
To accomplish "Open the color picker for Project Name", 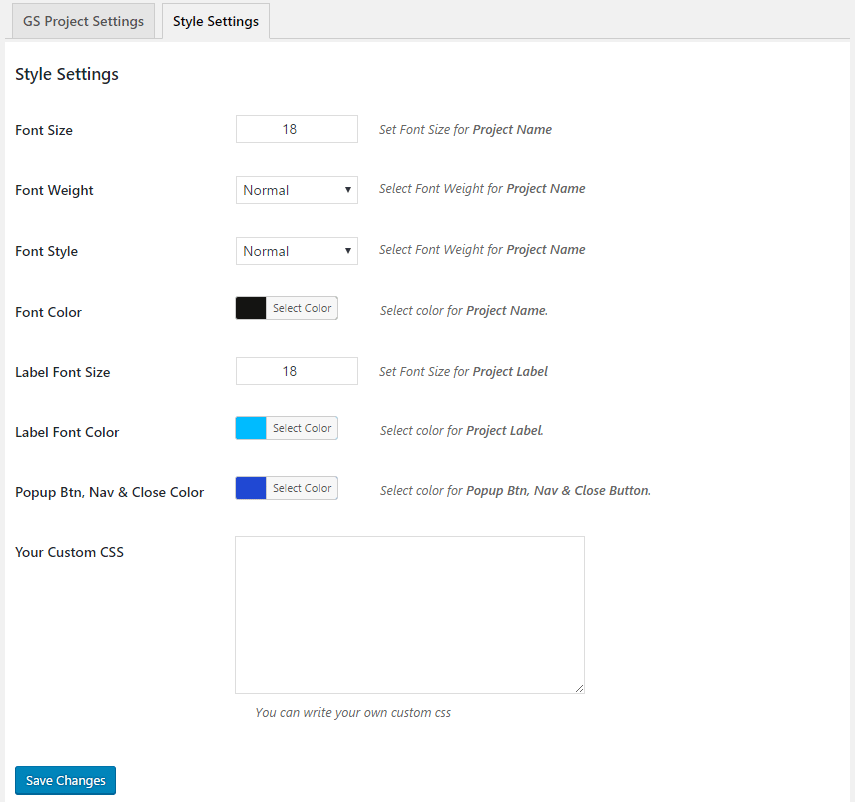I will tap(301, 307).
